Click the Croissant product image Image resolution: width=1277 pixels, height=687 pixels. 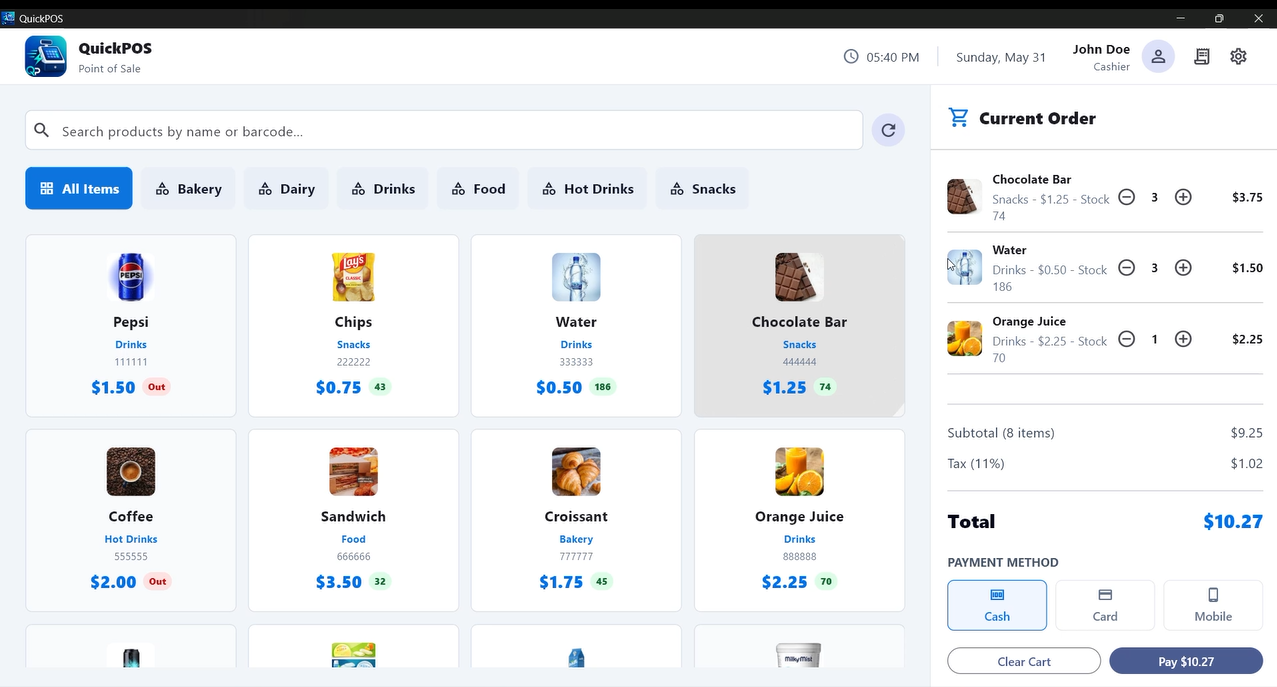click(x=576, y=472)
